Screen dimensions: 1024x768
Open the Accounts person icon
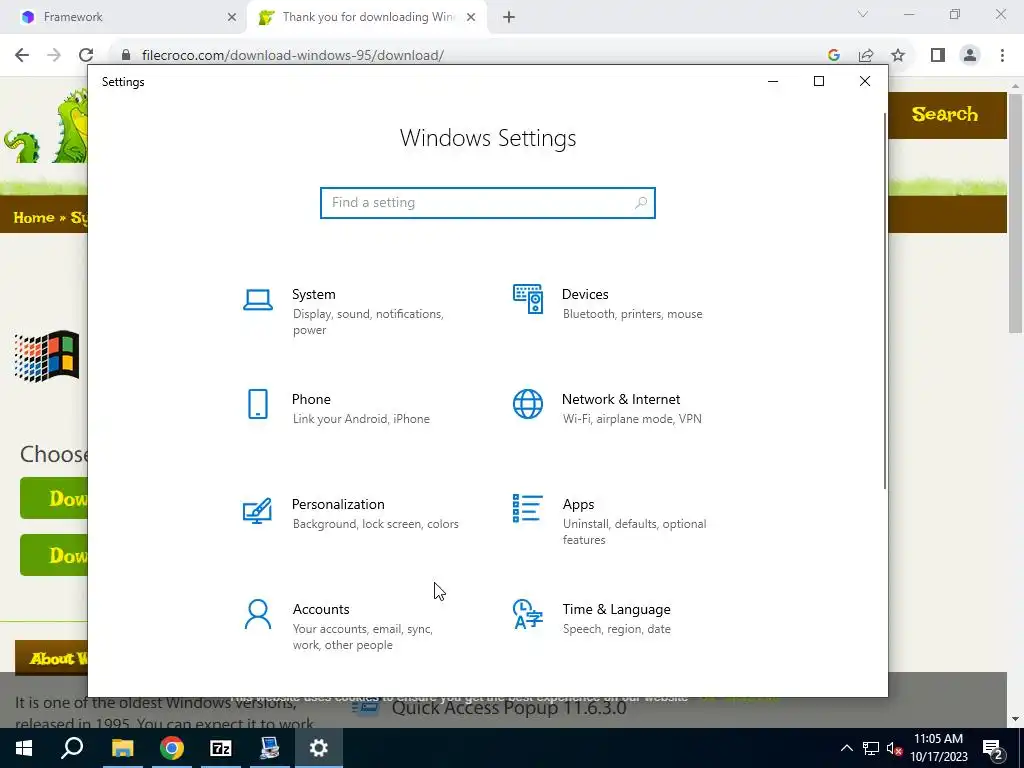(258, 614)
